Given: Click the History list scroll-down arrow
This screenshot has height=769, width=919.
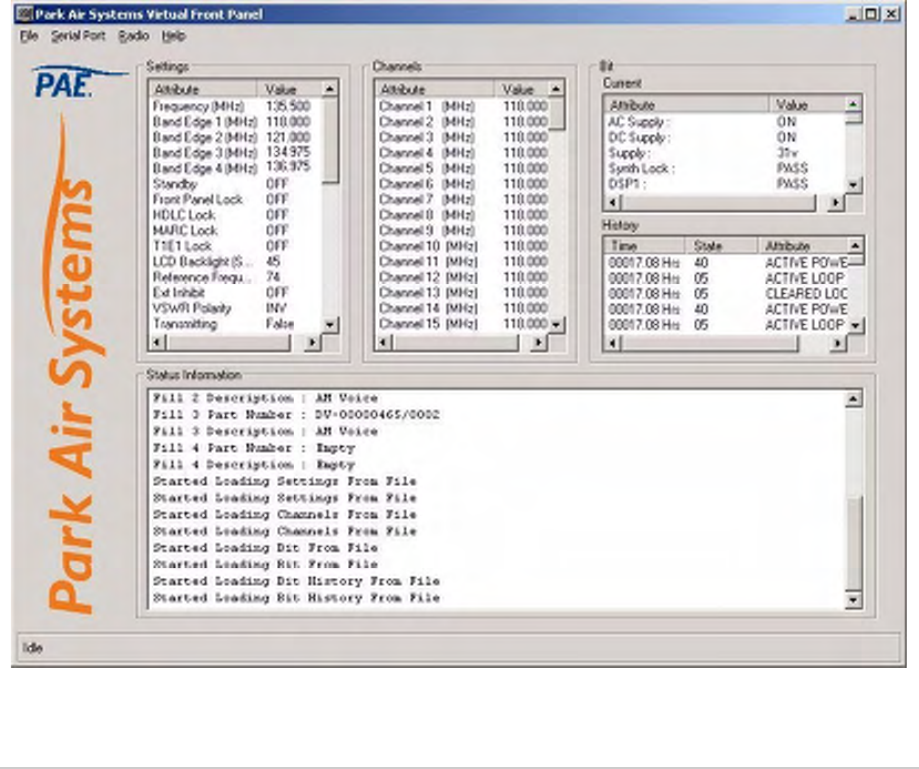Looking at the screenshot, I should pos(856,325).
